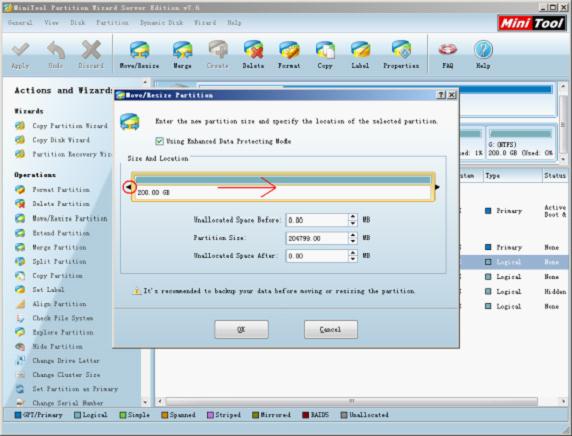
Task: Click down arrow of Actions panel scrollbar
Action: (145, 402)
